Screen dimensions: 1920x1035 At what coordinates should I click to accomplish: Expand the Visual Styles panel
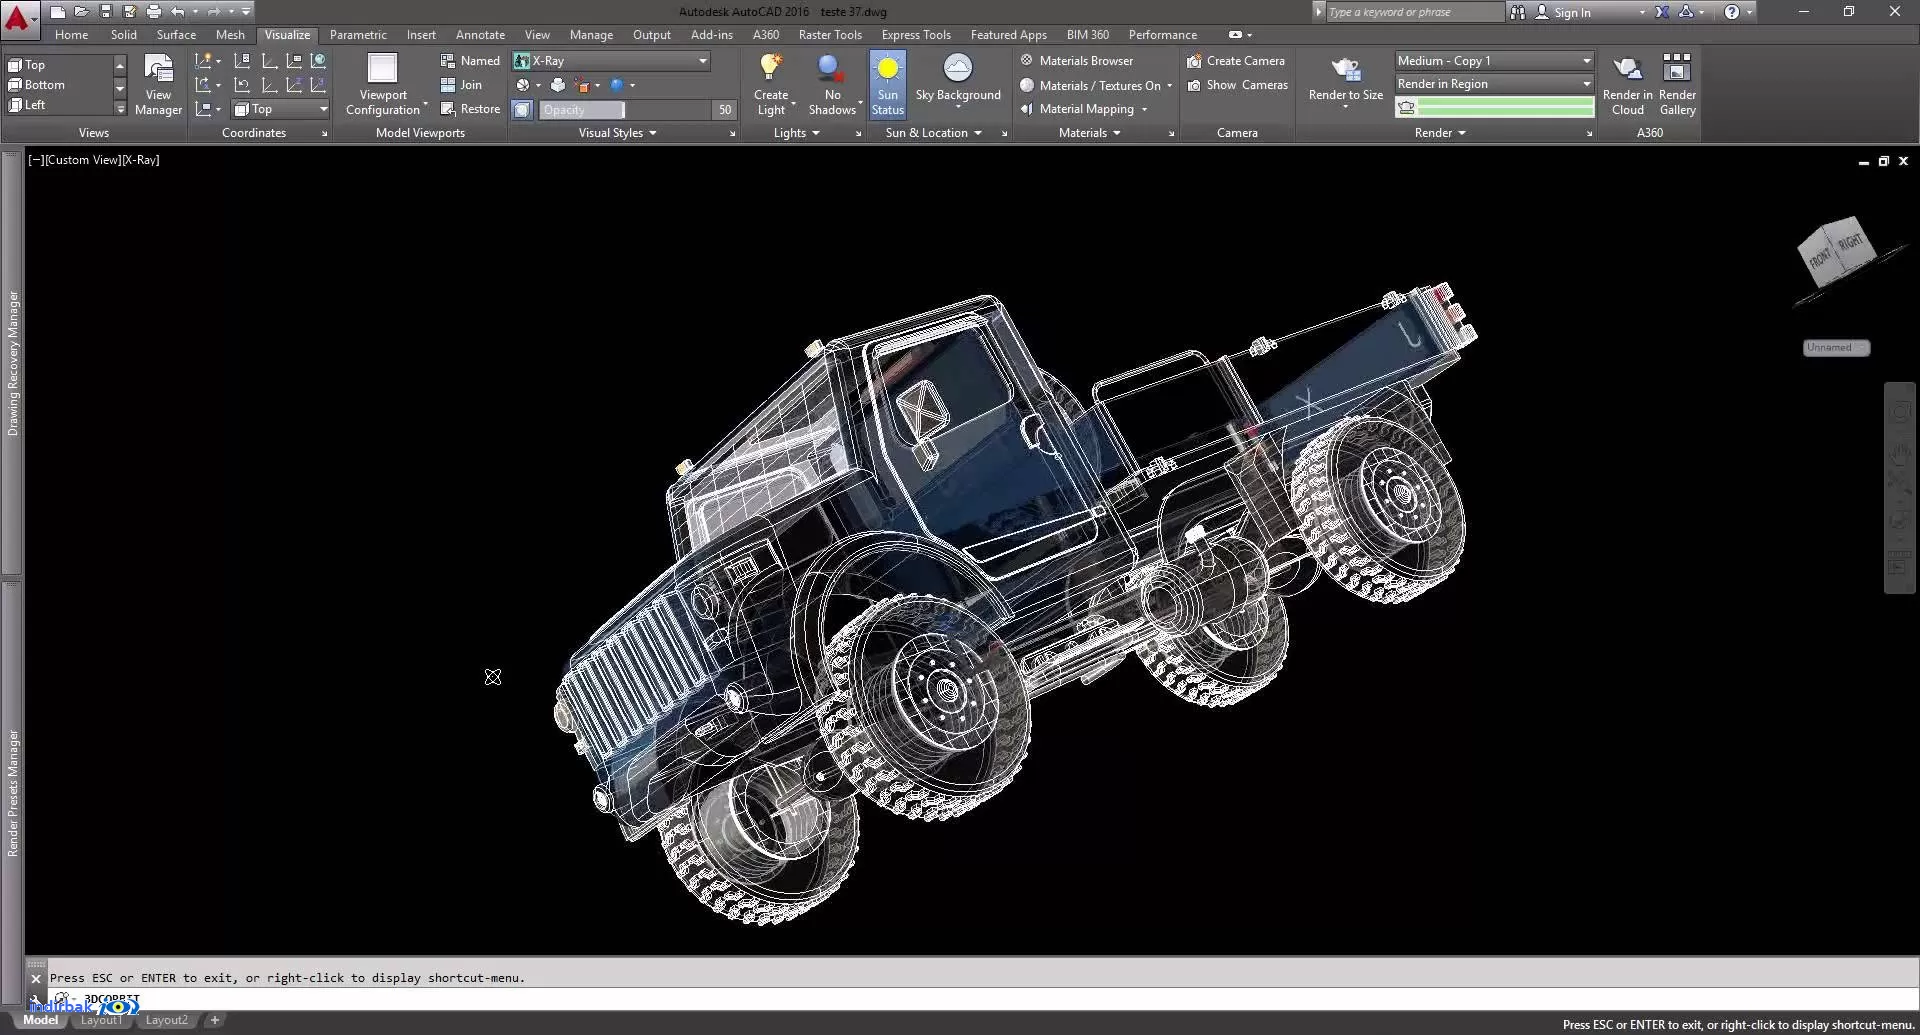pos(617,133)
